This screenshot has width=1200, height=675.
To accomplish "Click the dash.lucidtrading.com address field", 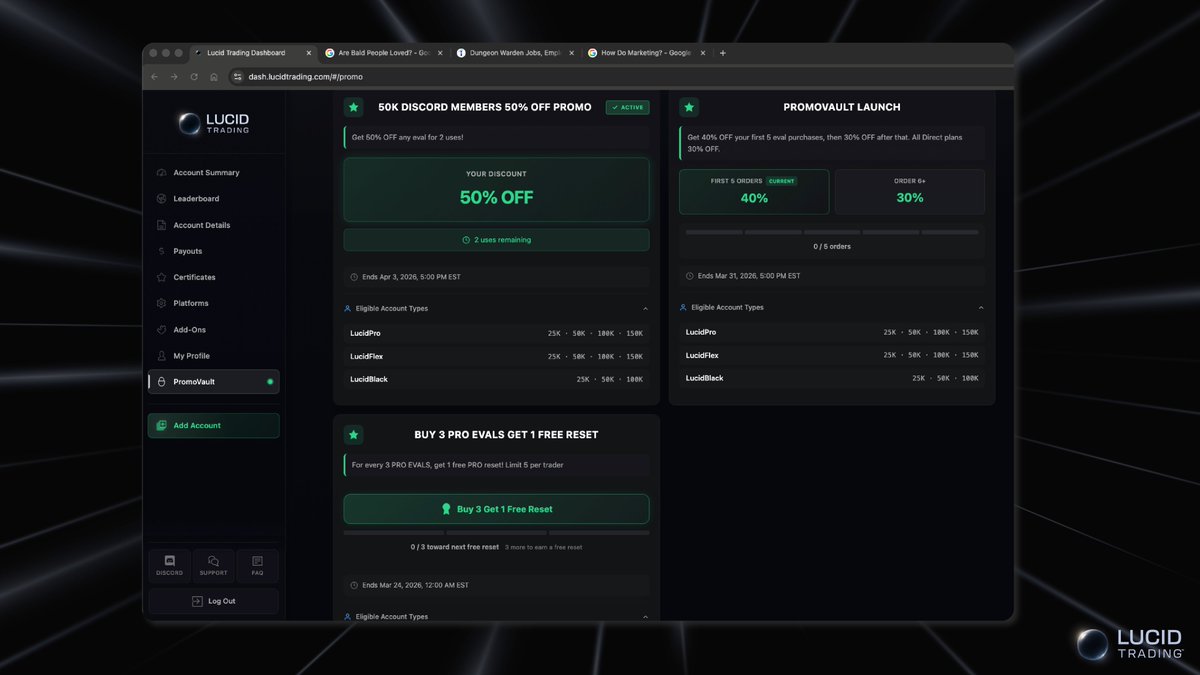I will [618, 77].
